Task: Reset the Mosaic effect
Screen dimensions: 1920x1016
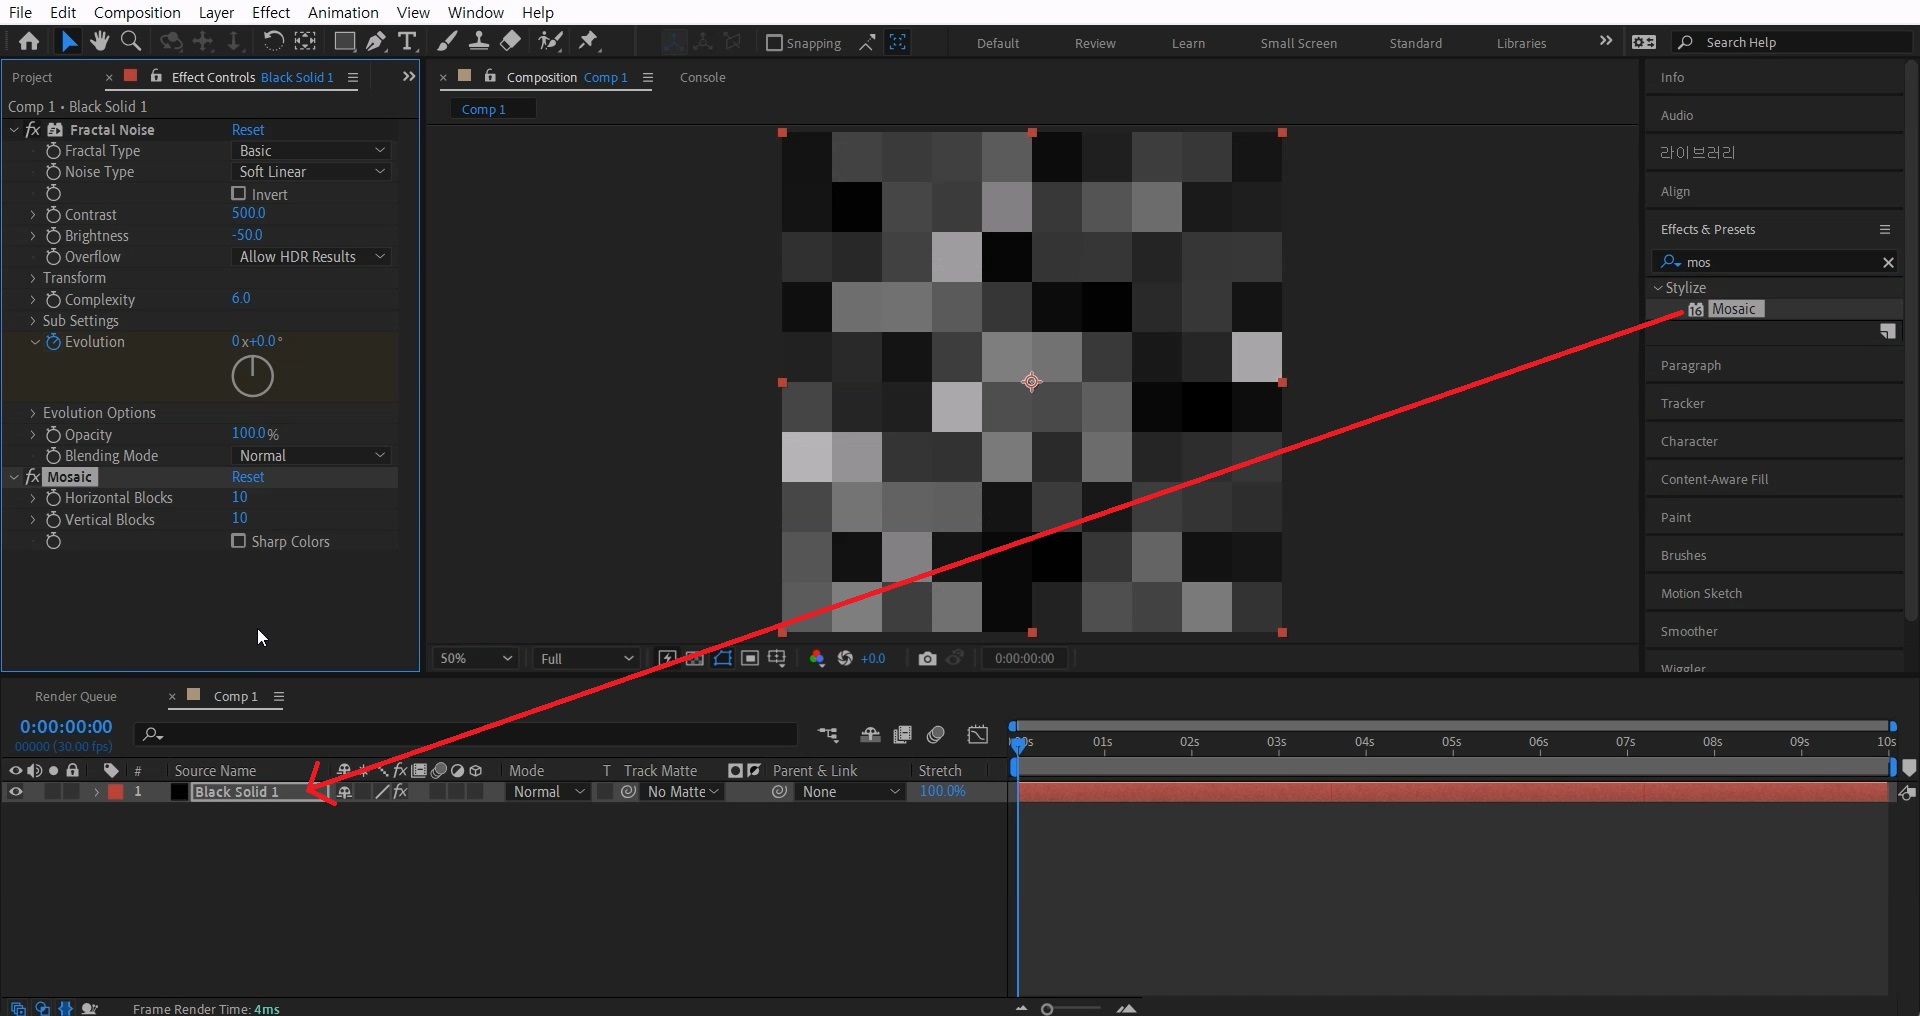Action: coord(248,477)
